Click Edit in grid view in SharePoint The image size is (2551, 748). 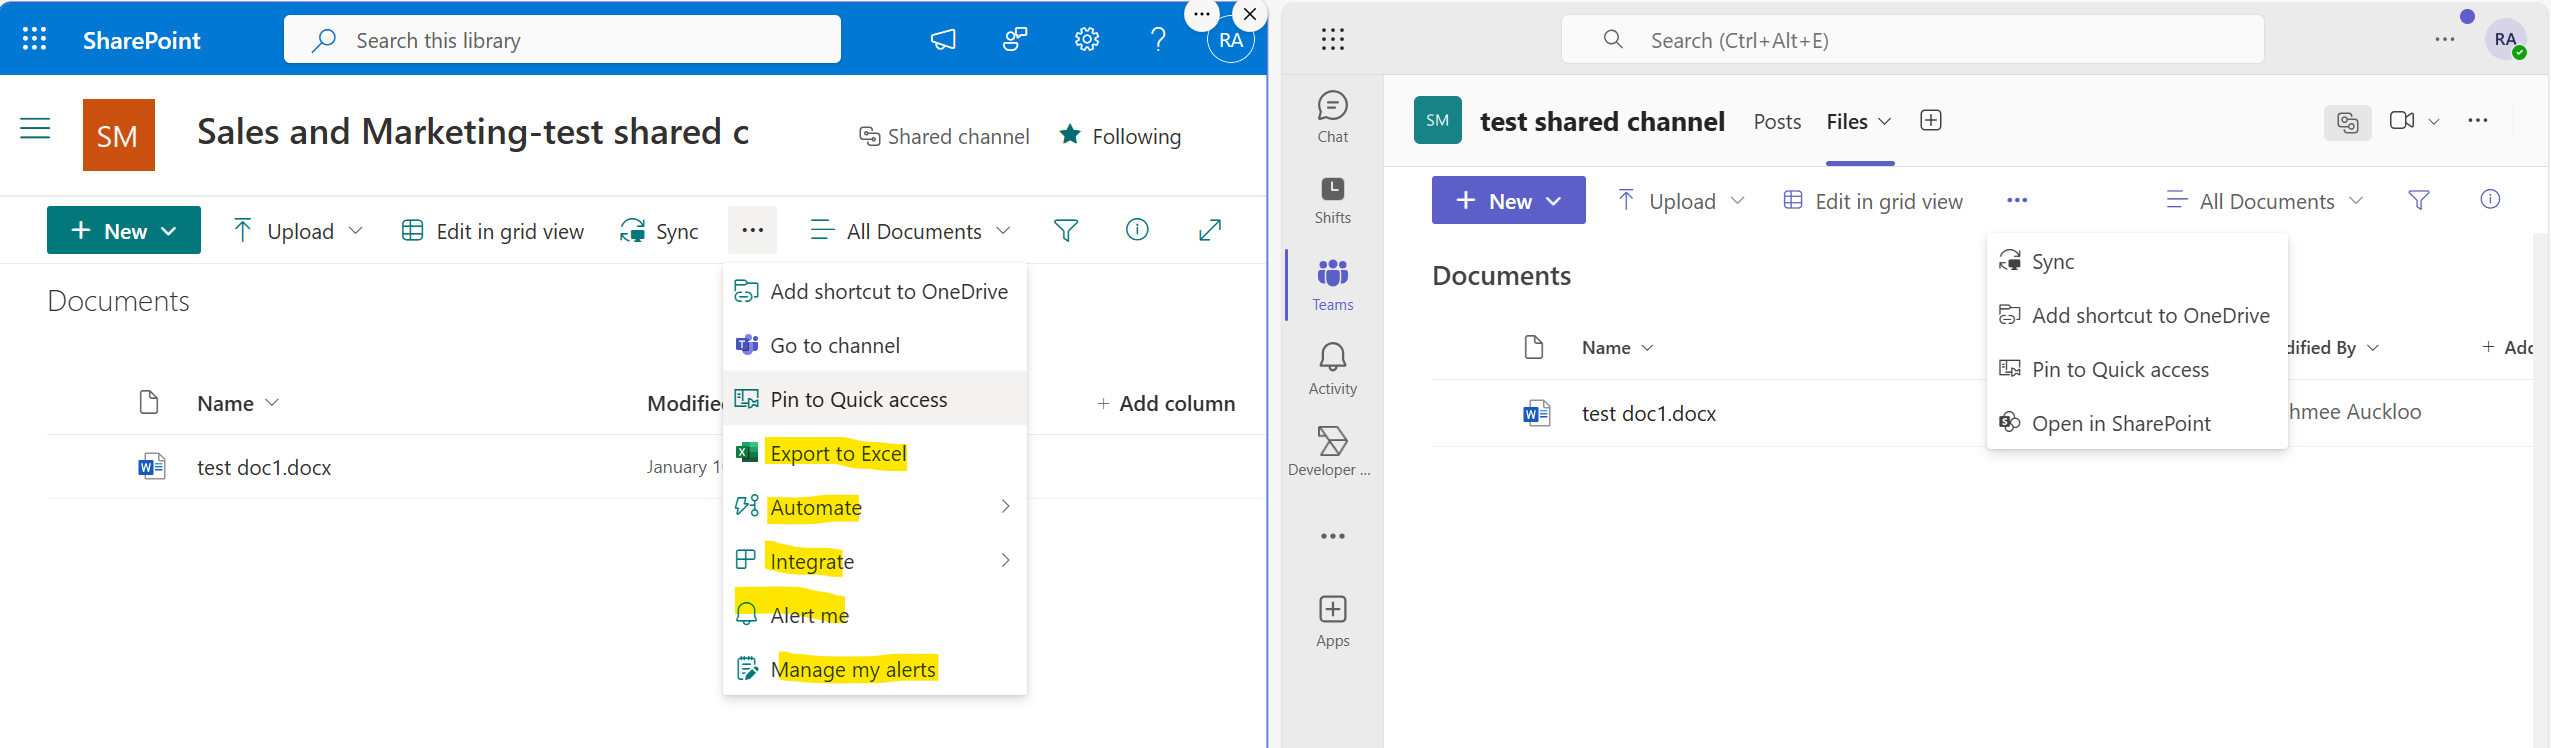tap(493, 231)
